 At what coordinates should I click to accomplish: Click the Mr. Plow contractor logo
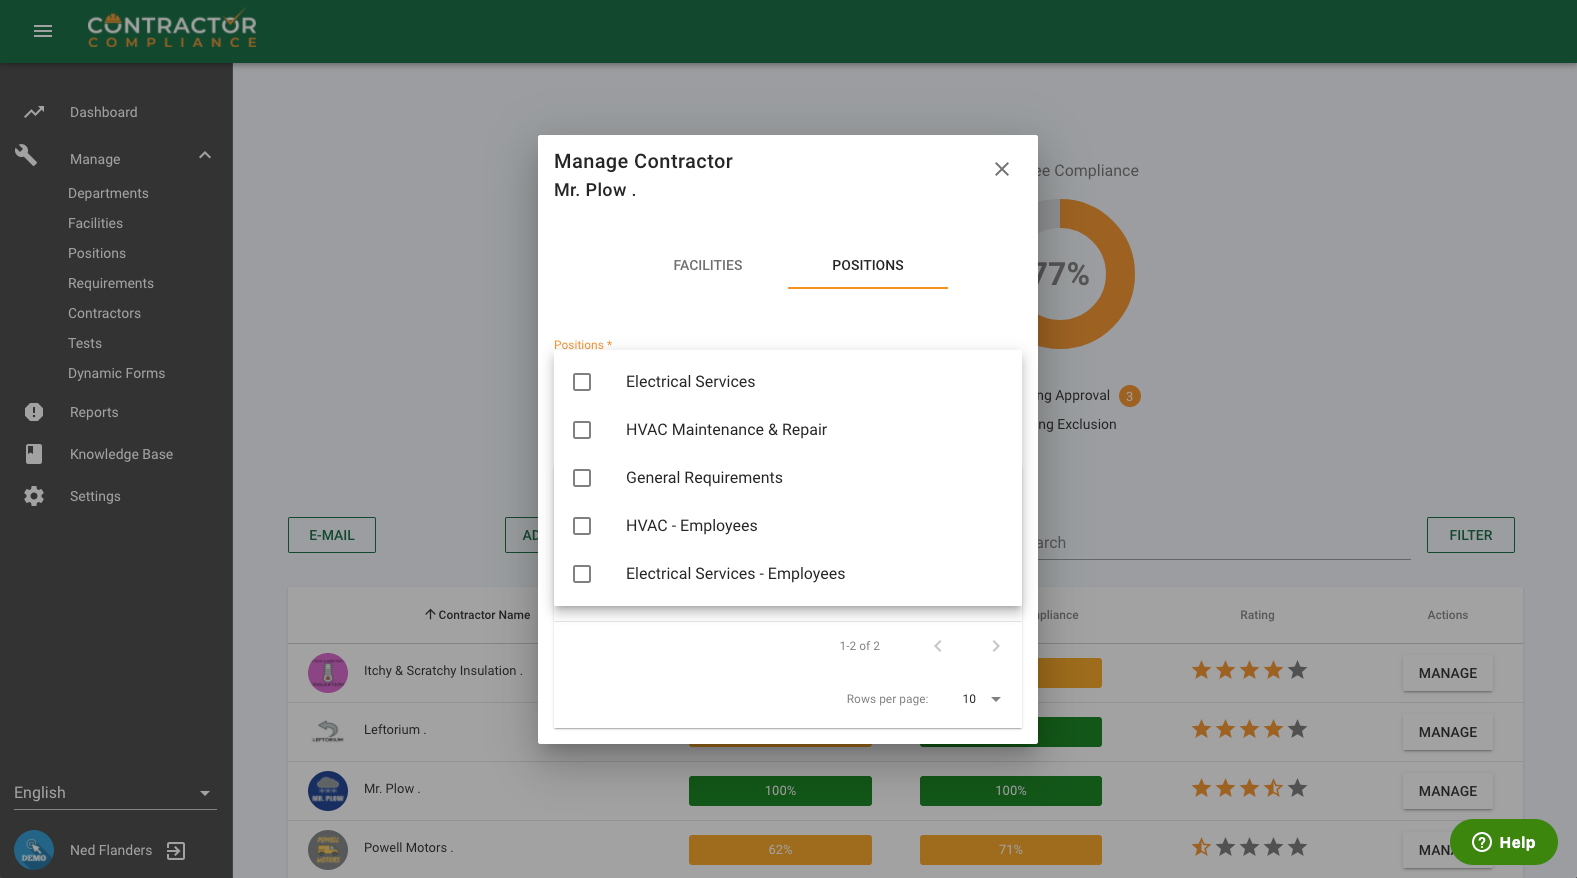[x=328, y=791]
